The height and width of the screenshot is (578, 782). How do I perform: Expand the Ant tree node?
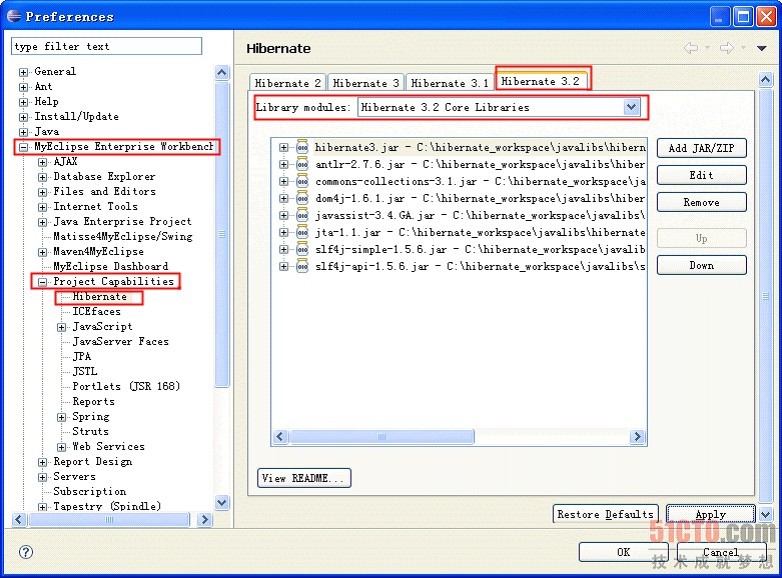tap(23, 87)
